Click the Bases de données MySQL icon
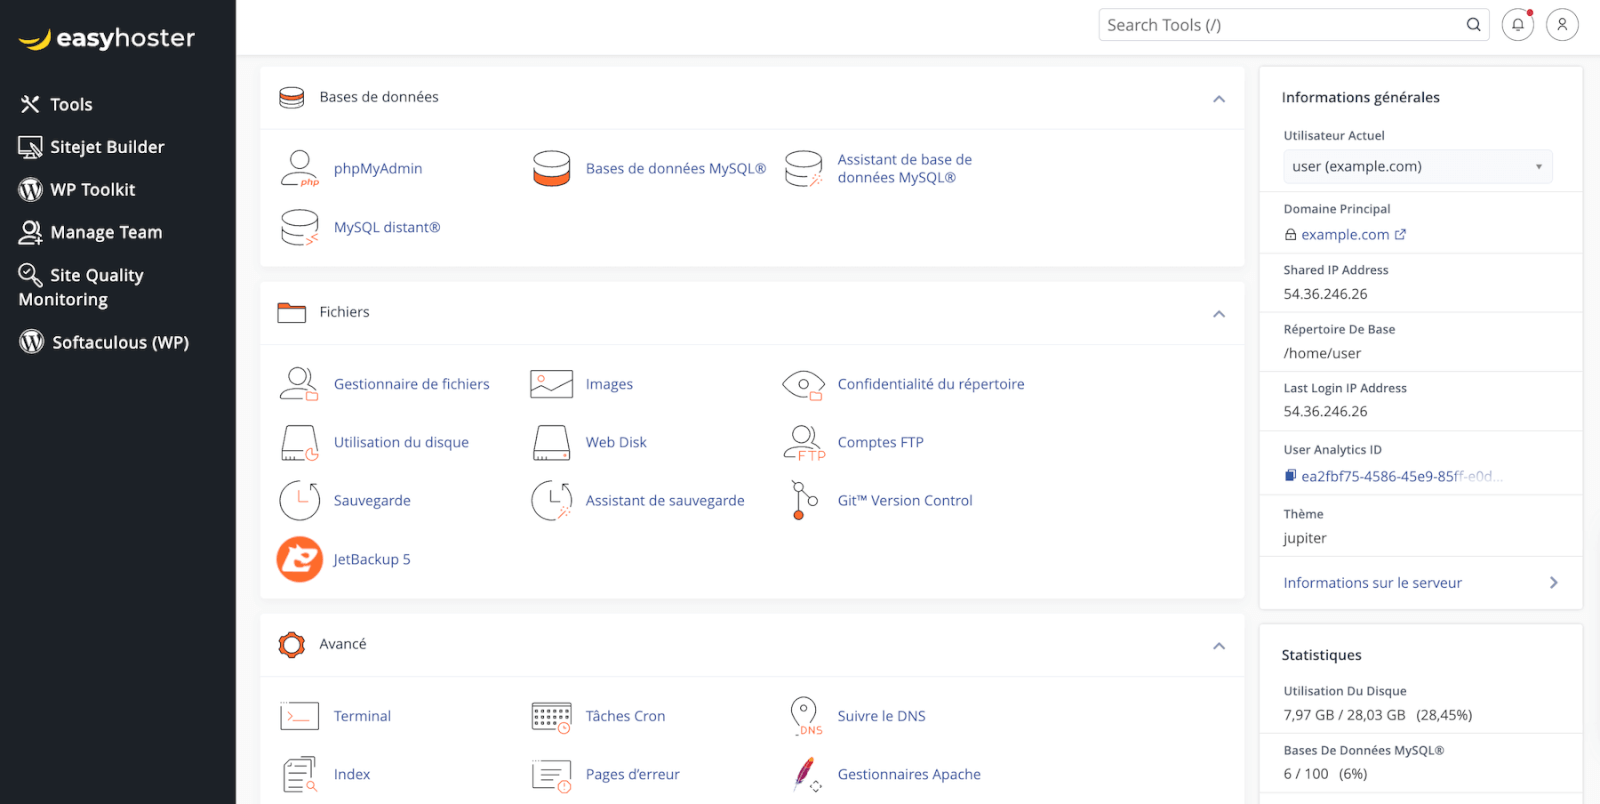This screenshot has height=804, width=1600. (551, 169)
